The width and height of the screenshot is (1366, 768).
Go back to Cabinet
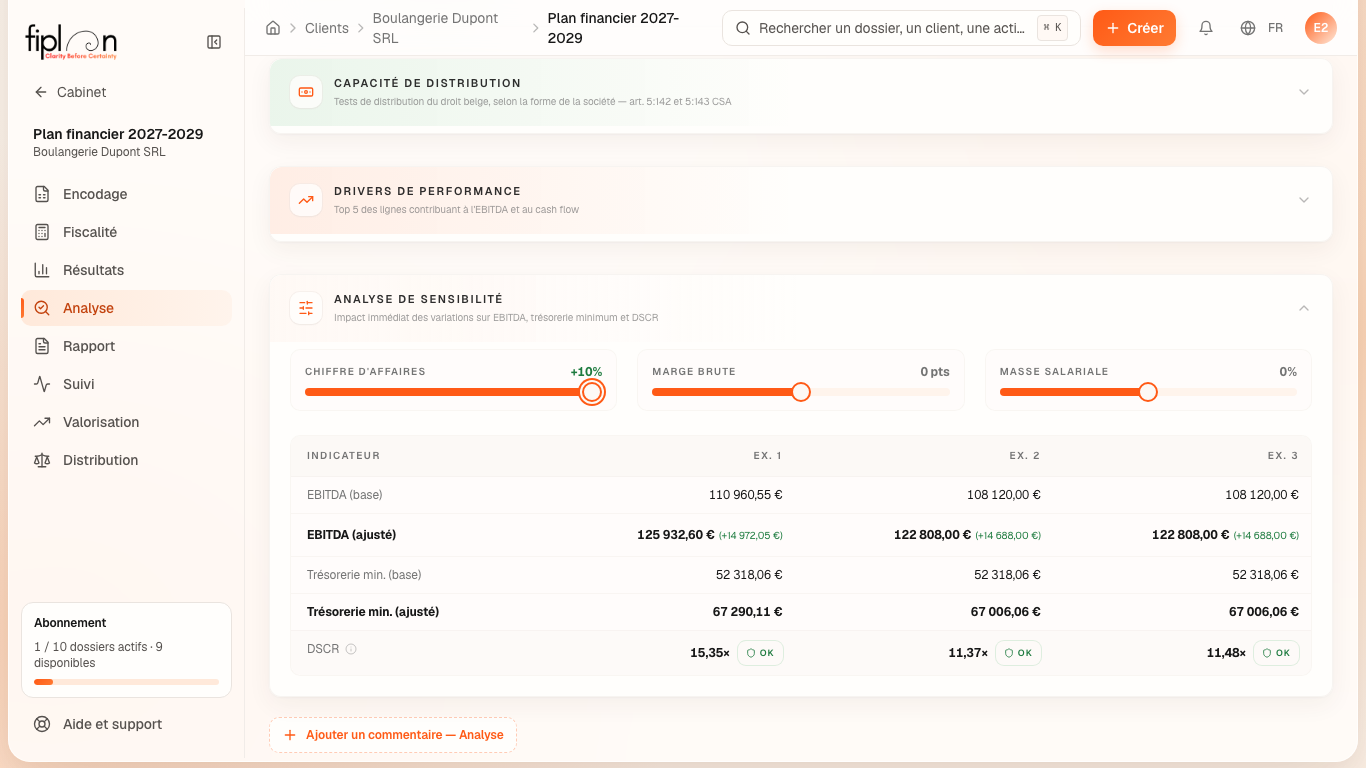[x=70, y=92]
